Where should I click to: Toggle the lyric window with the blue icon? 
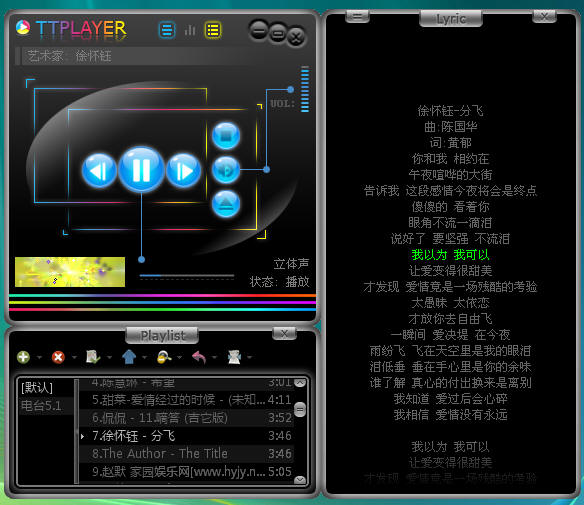click(x=167, y=30)
